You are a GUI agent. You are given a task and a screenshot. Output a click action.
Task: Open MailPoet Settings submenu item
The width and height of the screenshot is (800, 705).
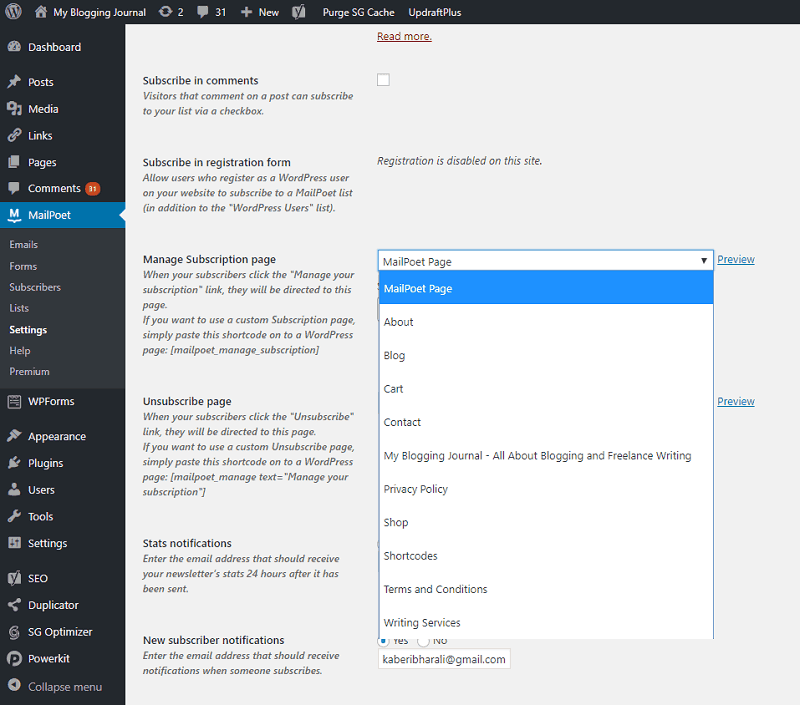(28, 330)
